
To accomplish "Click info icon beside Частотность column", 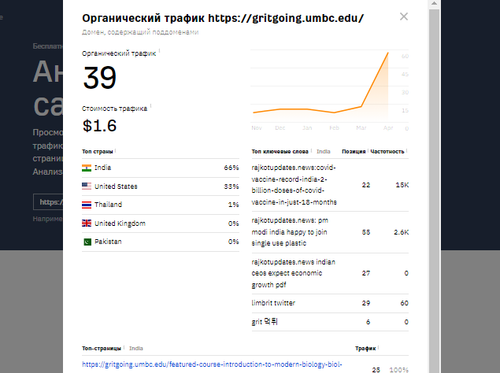I will [407, 151].
